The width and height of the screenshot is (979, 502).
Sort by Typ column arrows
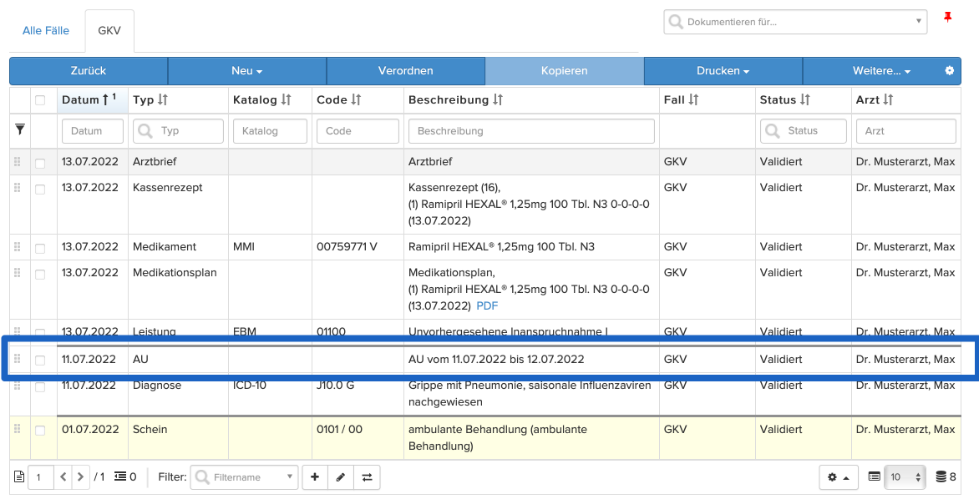click(x=162, y=100)
